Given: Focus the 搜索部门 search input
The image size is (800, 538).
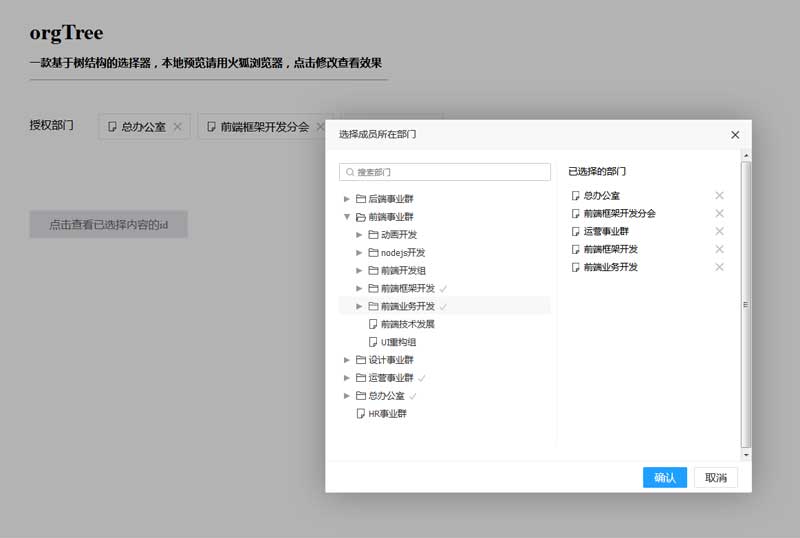Looking at the screenshot, I should click(x=445, y=172).
